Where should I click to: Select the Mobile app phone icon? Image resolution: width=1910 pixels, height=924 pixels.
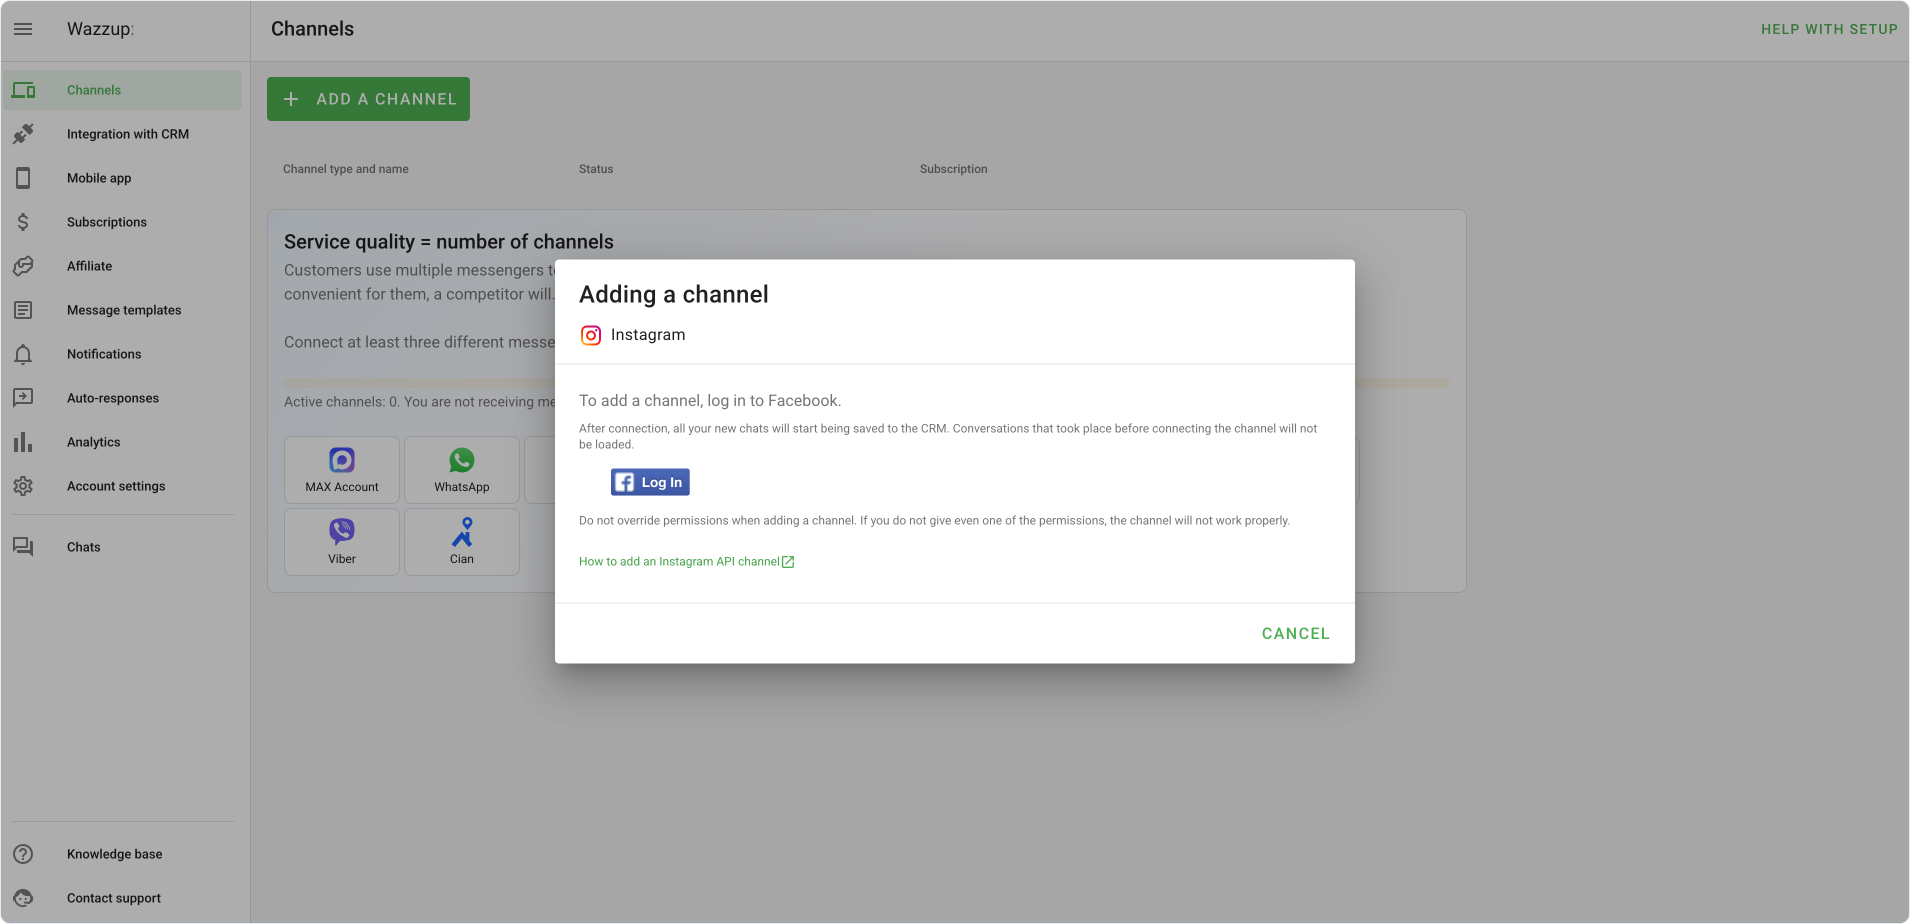click(23, 178)
